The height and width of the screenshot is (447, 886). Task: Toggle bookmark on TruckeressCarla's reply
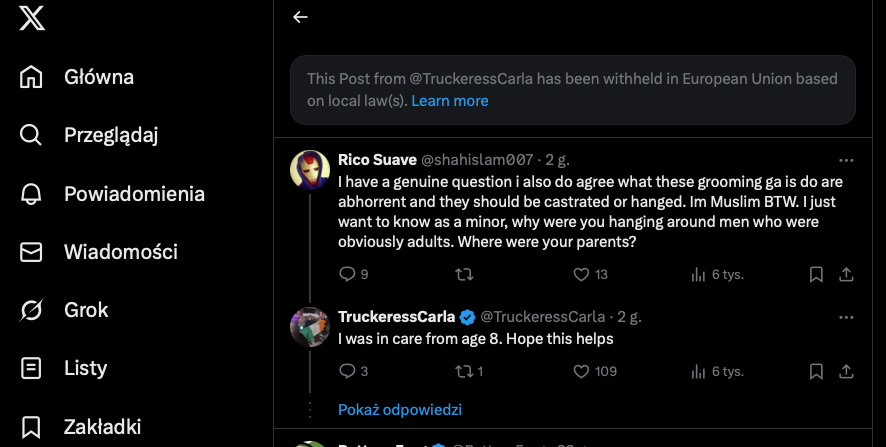click(x=816, y=371)
